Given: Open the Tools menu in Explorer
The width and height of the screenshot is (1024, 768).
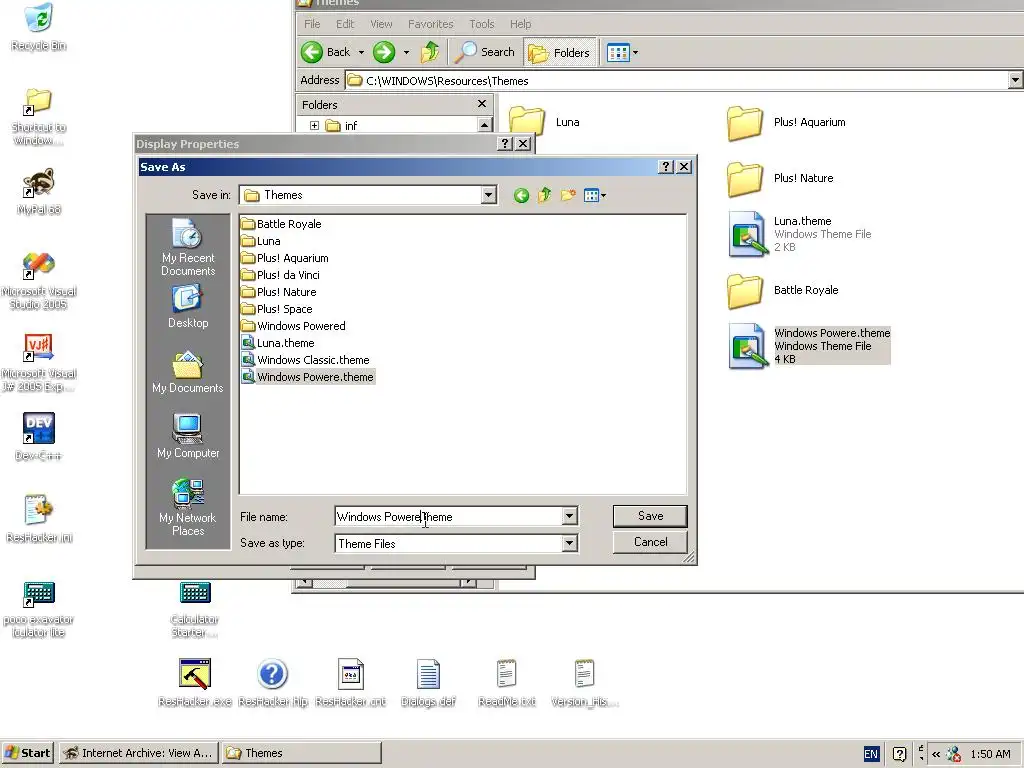Looking at the screenshot, I should click(481, 24).
